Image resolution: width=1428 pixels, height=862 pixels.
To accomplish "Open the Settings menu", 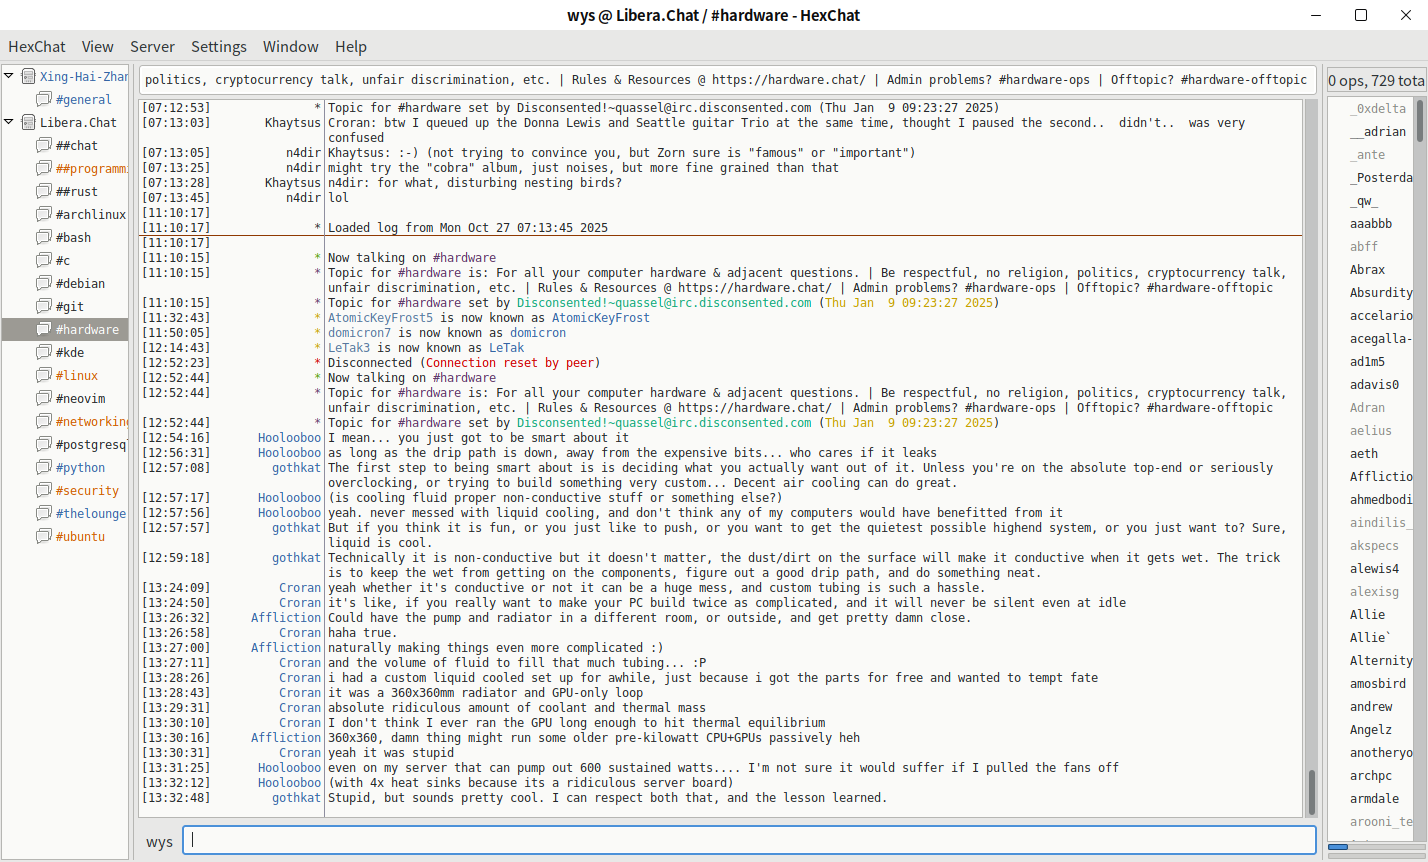I will (x=218, y=47).
